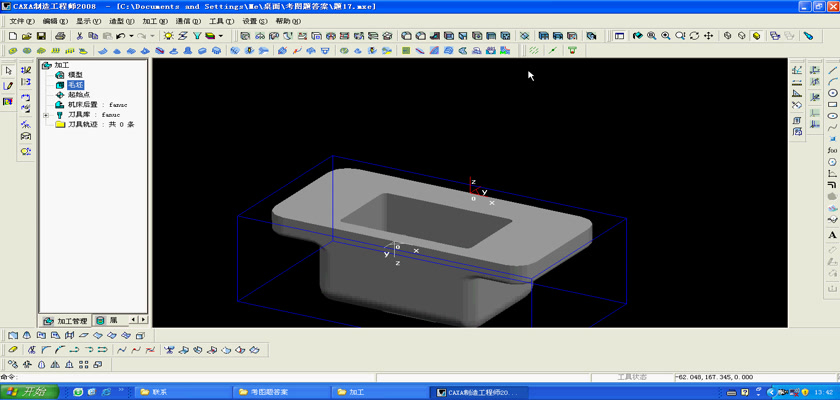Click tab strip scroll left arrow
This screenshot has height=400, width=840.
point(133,320)
